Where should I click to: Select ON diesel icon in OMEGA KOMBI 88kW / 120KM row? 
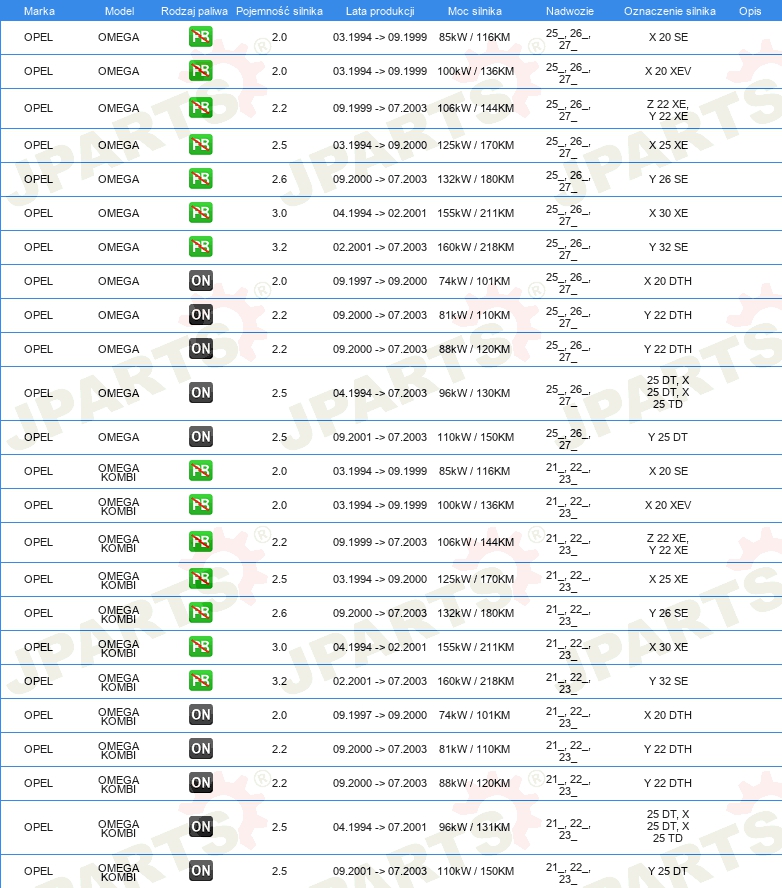tap(200, 783)
